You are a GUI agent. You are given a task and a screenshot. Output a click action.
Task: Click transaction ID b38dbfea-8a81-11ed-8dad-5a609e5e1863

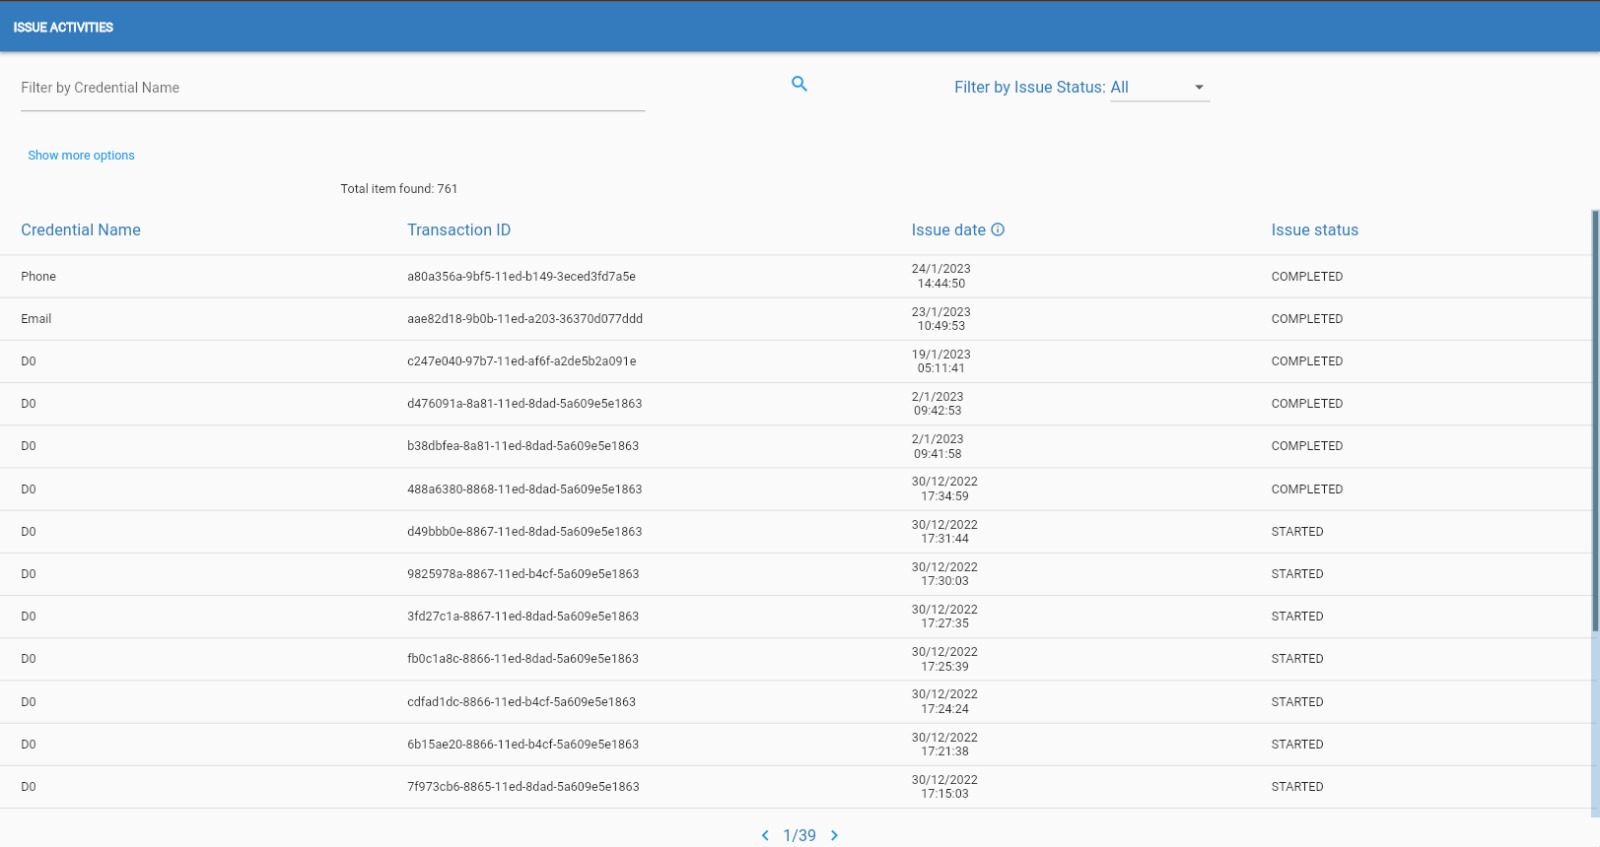tap(523, 446)
